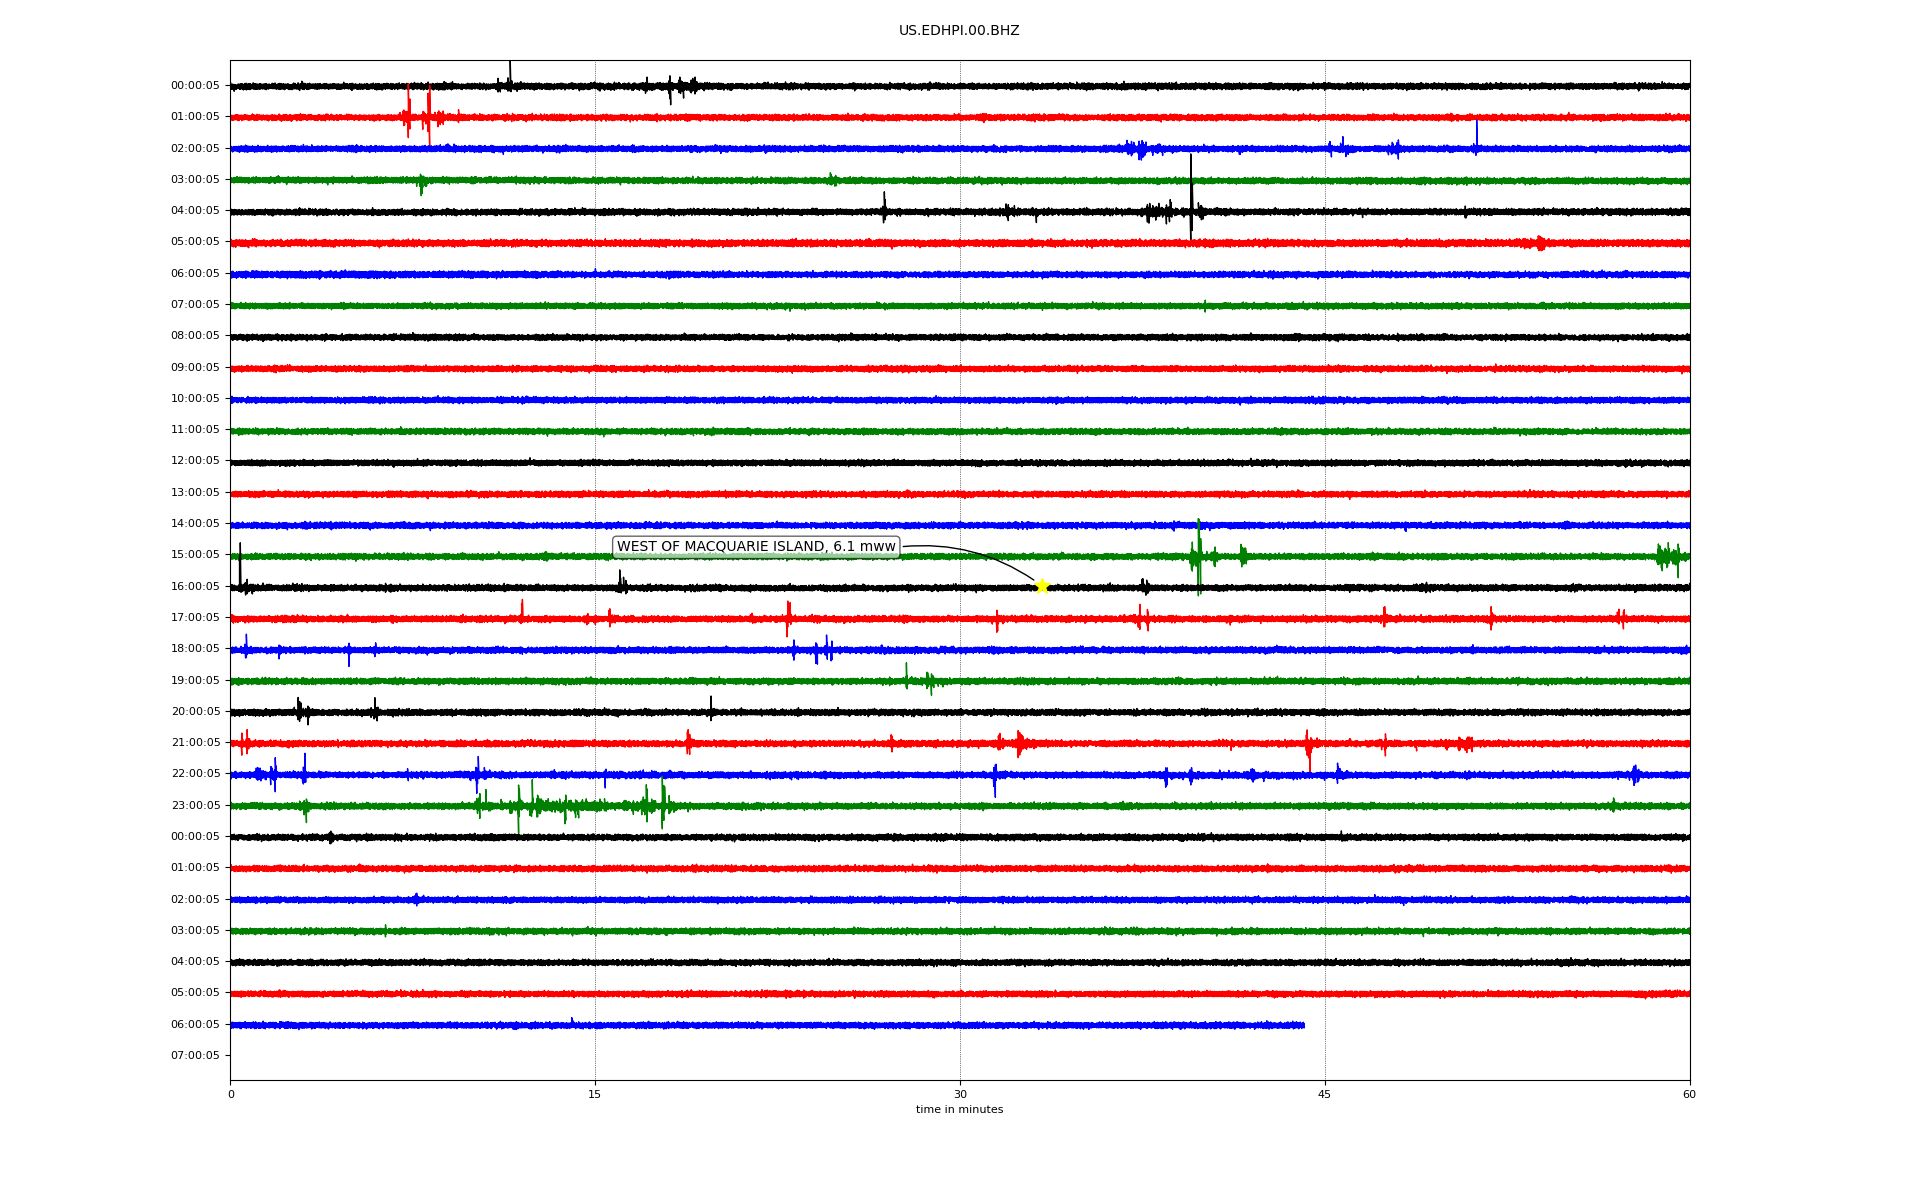This screenshot has height=1200, width=1920.
Task: Click the 07:00:05 last row label
Action: pos(195,1055)
